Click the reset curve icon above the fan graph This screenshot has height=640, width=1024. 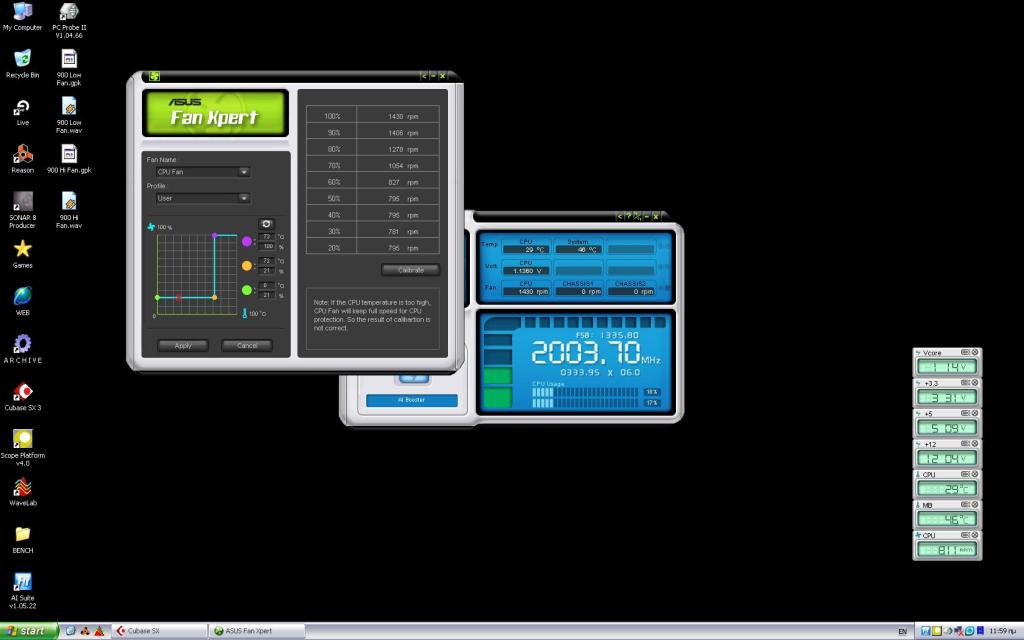click(x=266, y=224)
